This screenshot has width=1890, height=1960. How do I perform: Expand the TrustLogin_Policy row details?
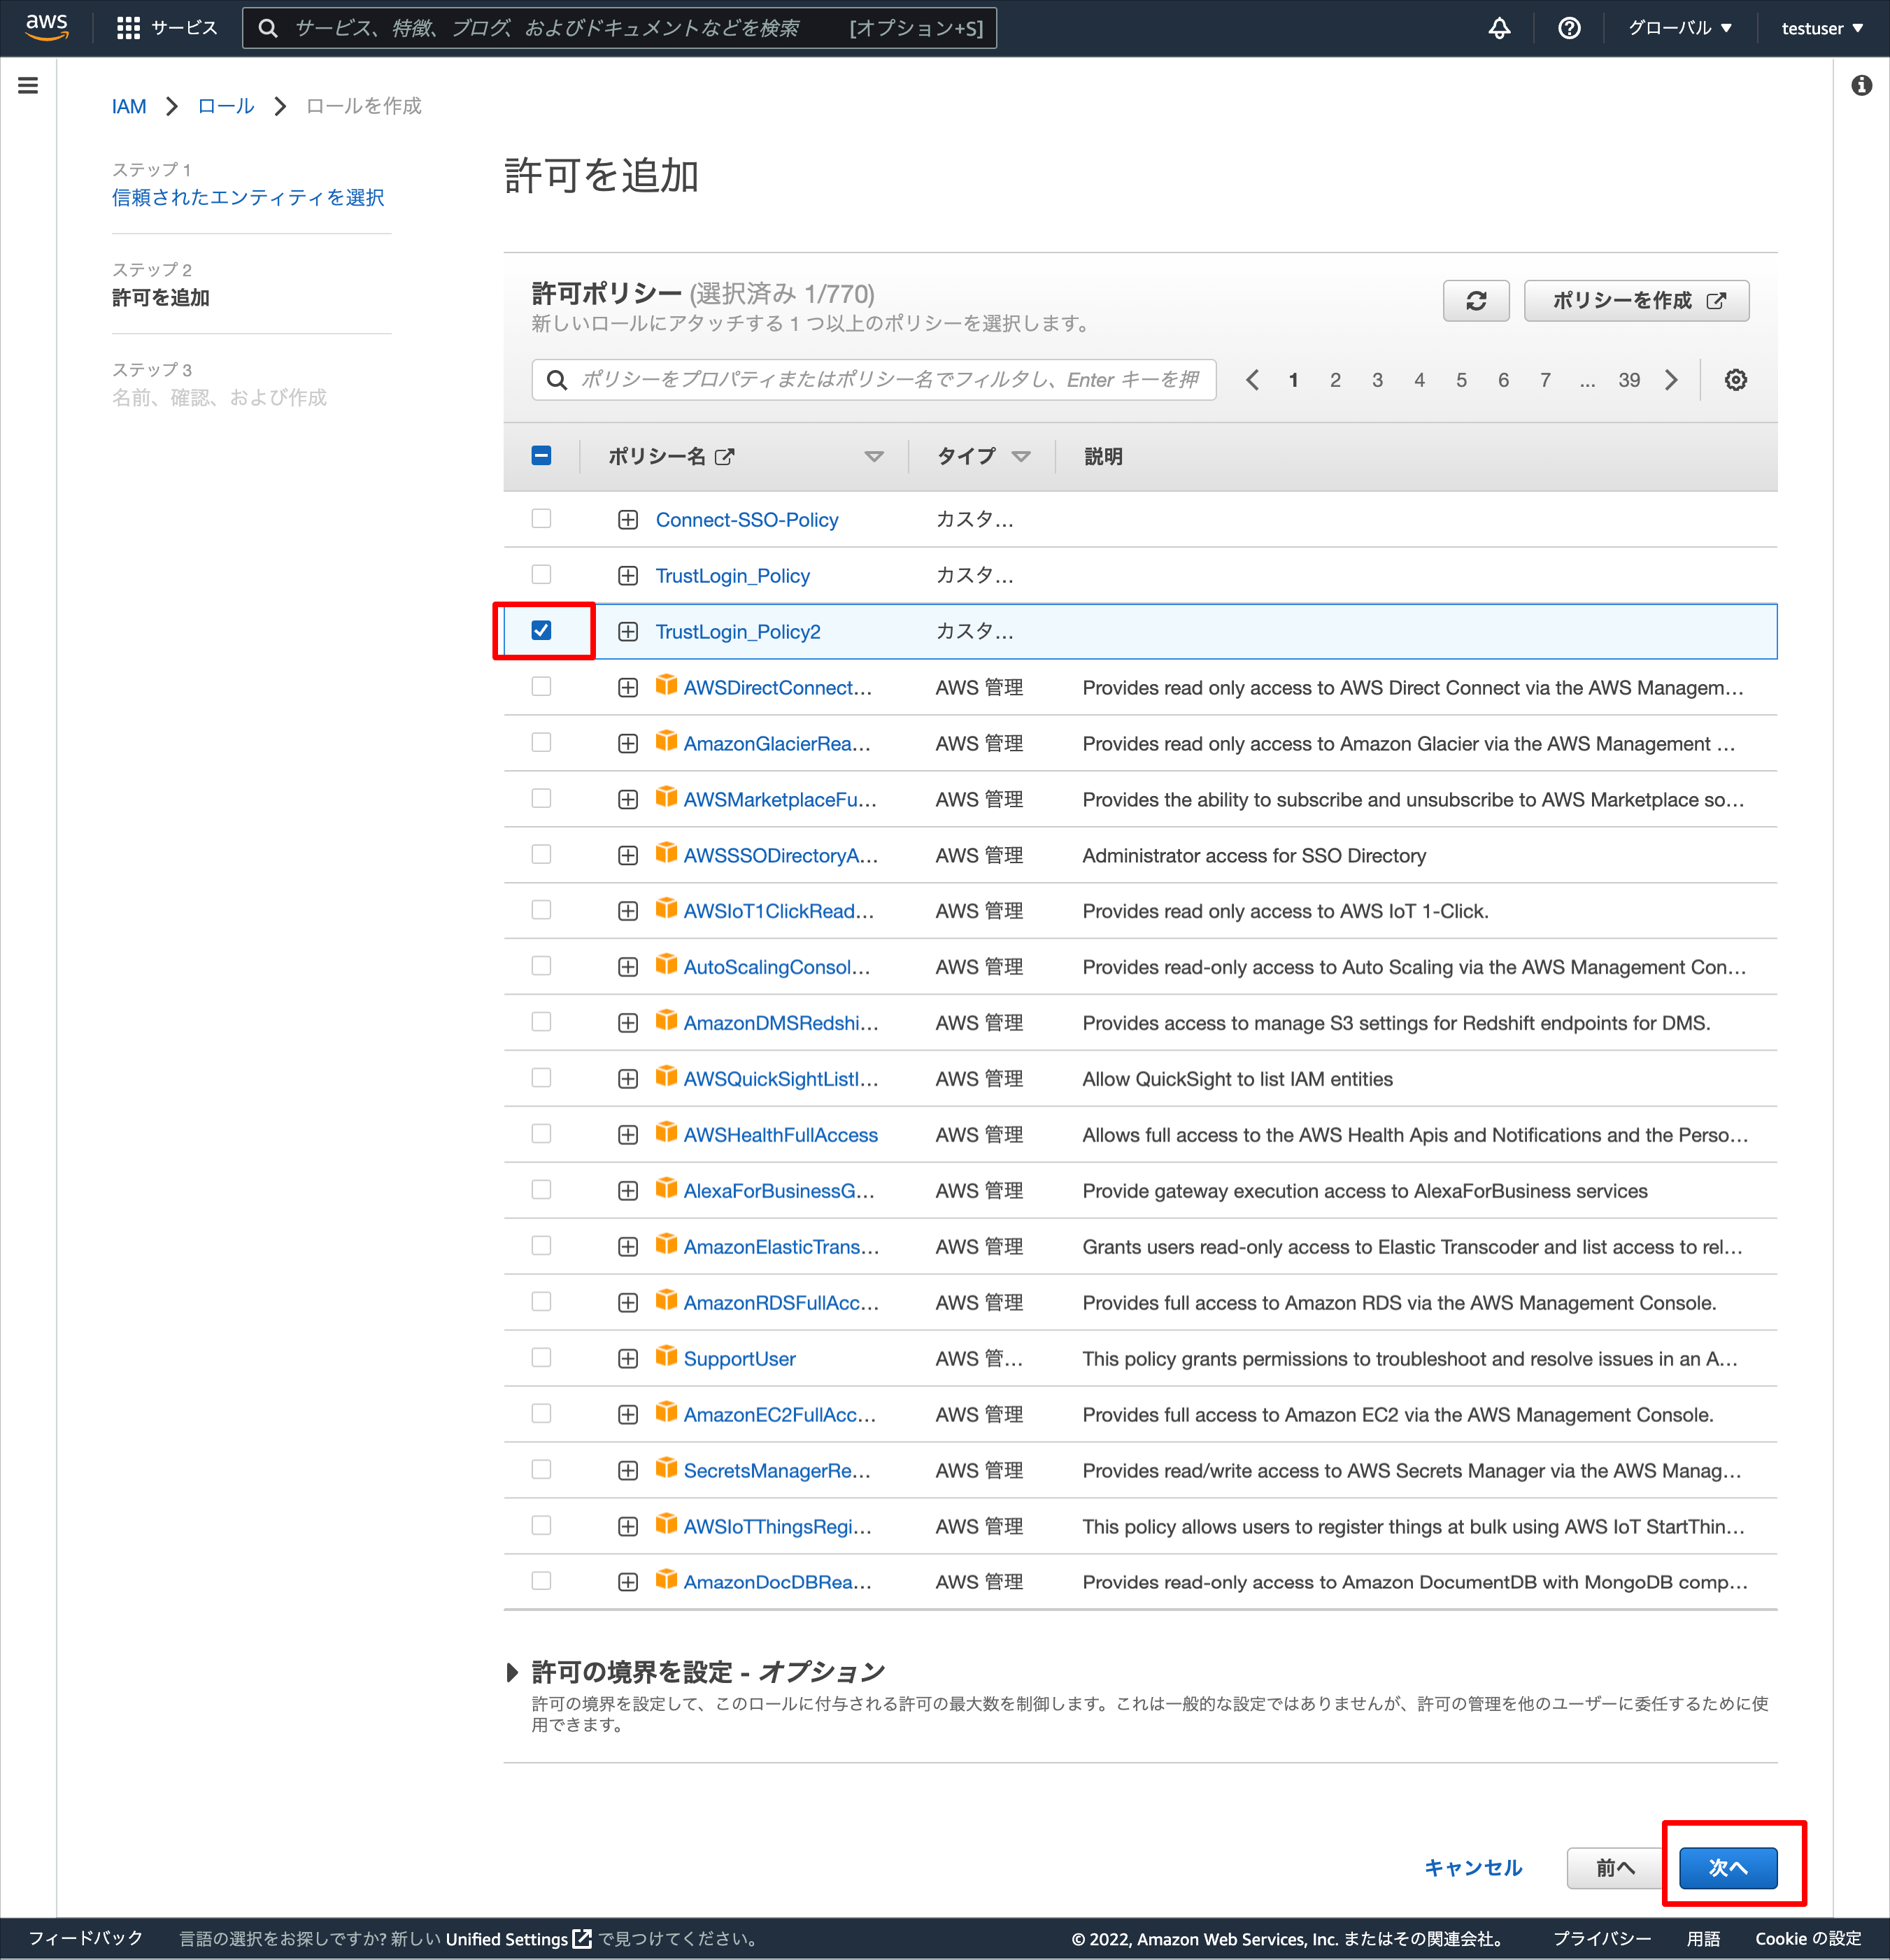[628, 576]
